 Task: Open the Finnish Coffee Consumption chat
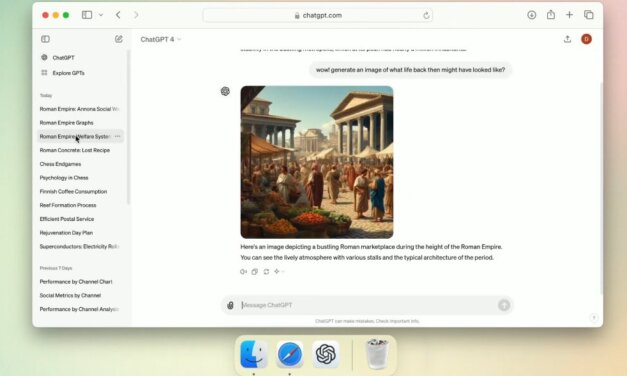click(x=73, y=192)
